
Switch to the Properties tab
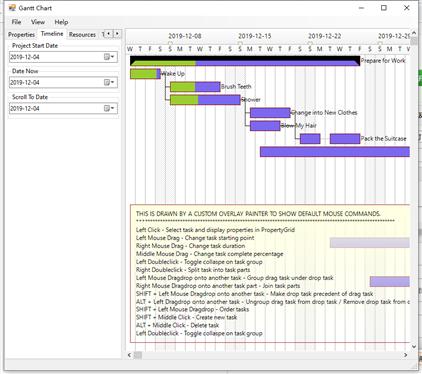(21, 34)
